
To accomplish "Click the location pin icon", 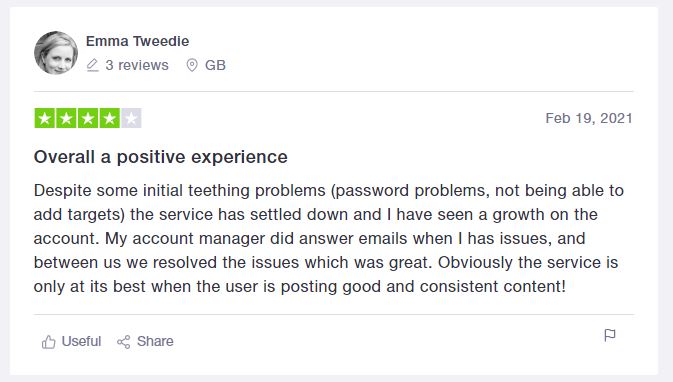I will (192, 65).
